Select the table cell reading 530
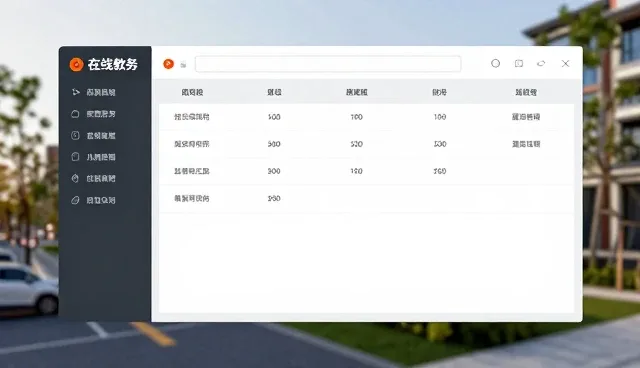The image size is (640, 368). pyautogui.click(x=440, y=144)
